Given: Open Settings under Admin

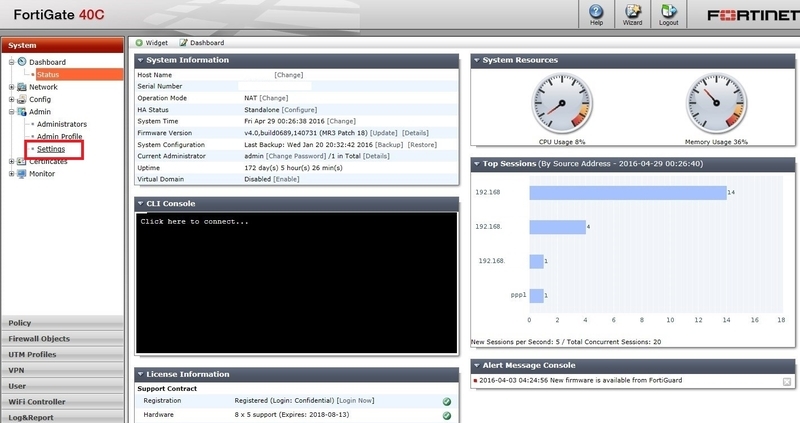Looking at the screenshot, I should coord(51,149).
